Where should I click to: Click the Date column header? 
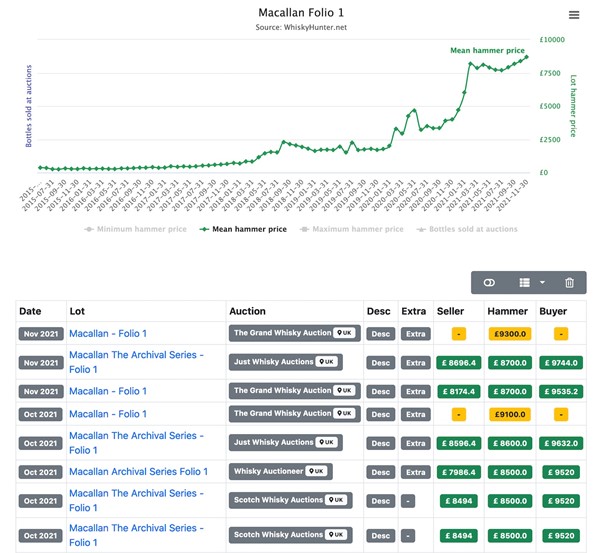click(x=31, y=311)
